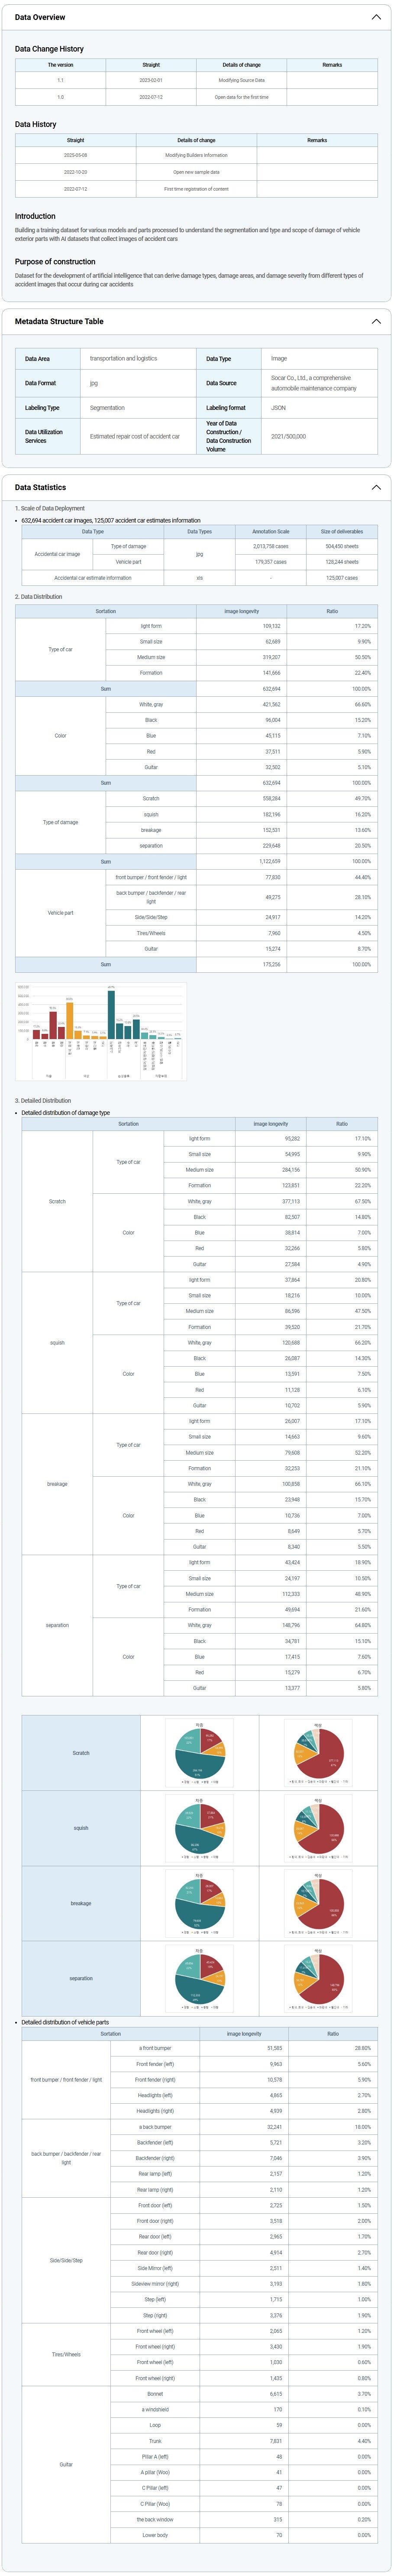Collapse the Data Overview section chevron
The height and width of the screenshot is (2576, 394).
click(x=376, y=17)
